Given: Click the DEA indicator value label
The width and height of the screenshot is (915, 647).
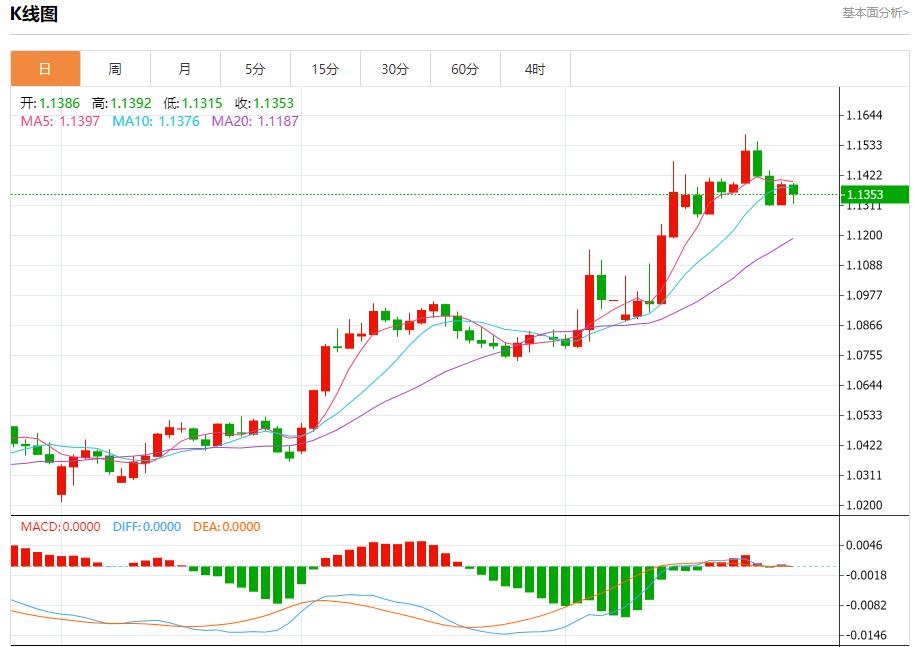Looking at the screenshot, I should point(226,526).
